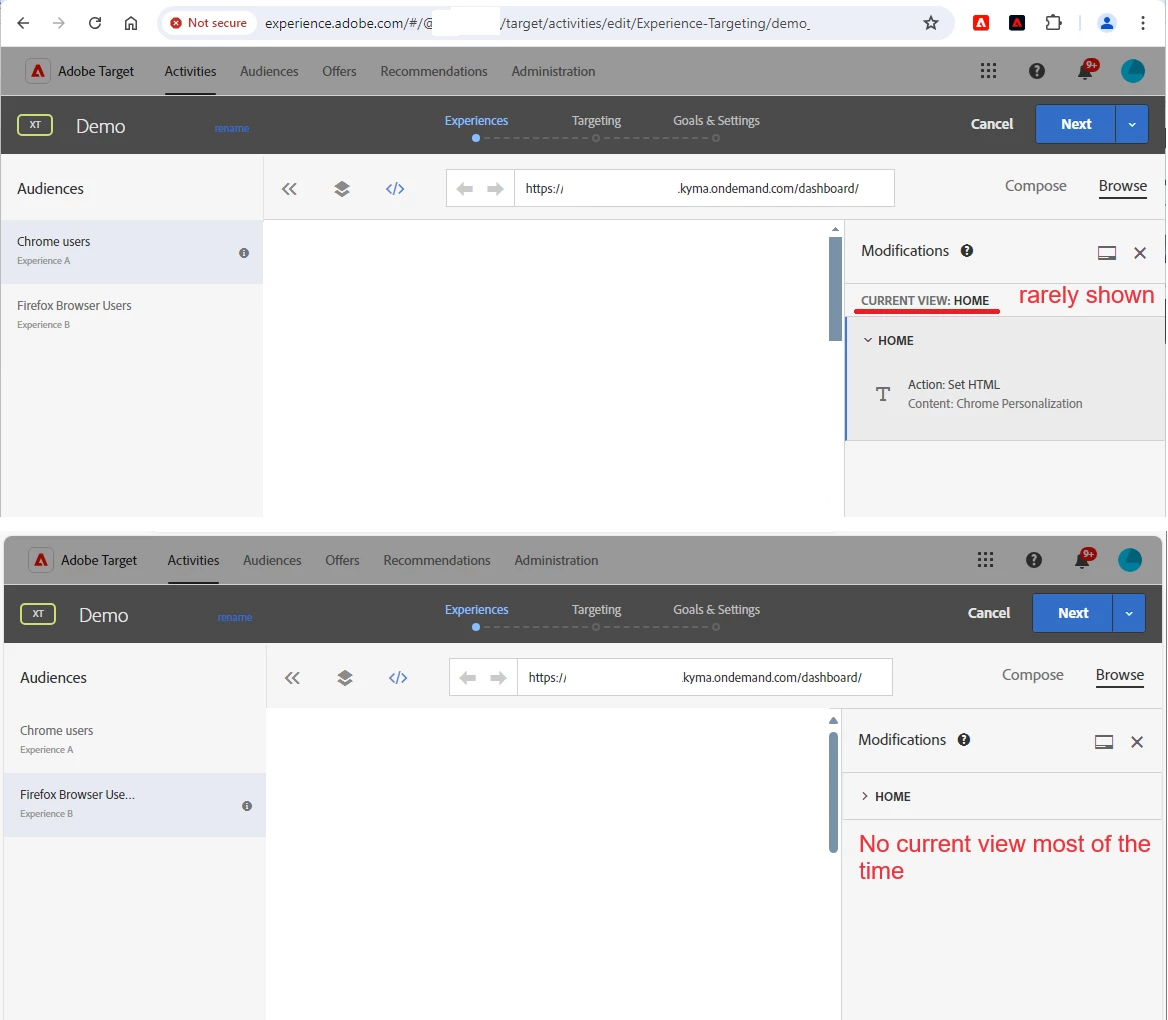Collapse HOME section in top Modifications panel

click(868, 340)
